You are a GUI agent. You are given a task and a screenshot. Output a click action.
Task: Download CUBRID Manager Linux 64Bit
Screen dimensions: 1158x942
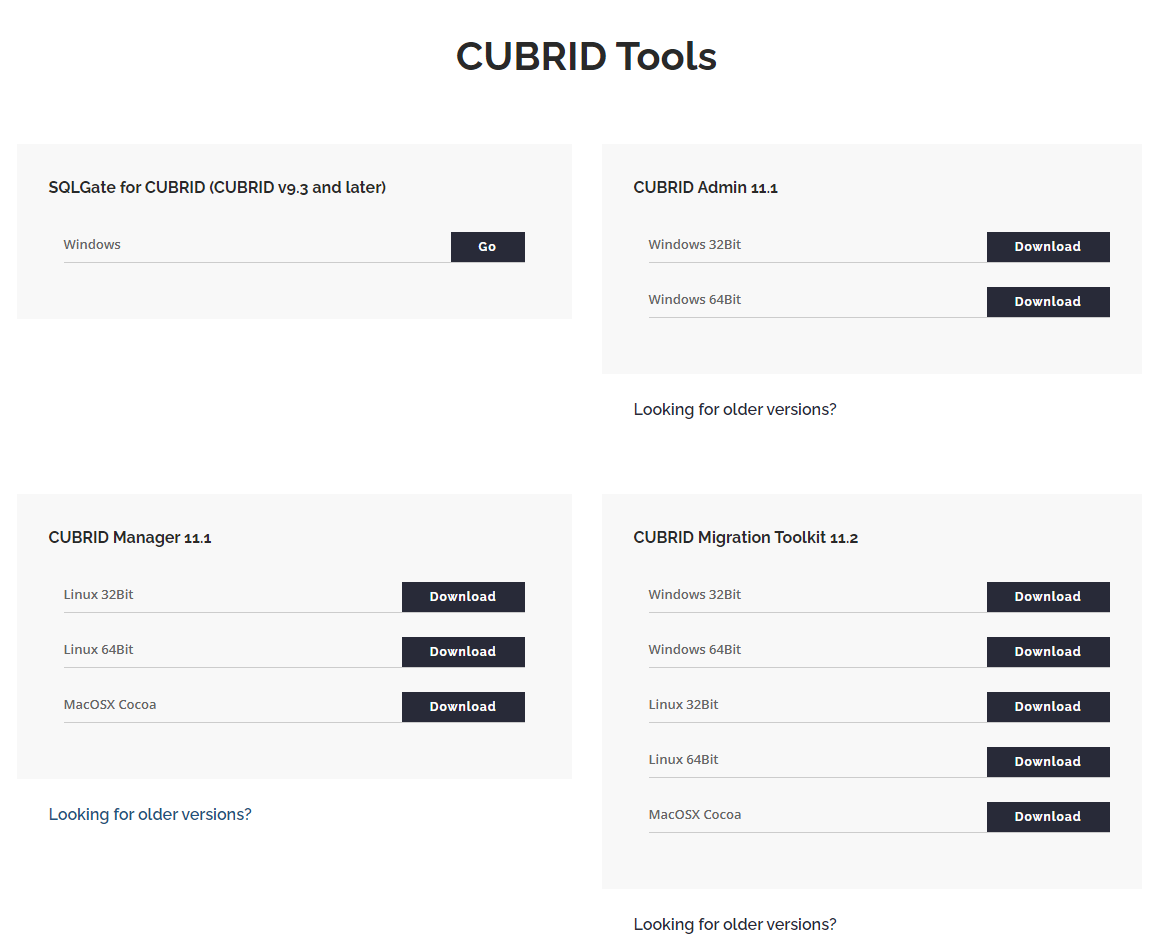coord(463,652)
